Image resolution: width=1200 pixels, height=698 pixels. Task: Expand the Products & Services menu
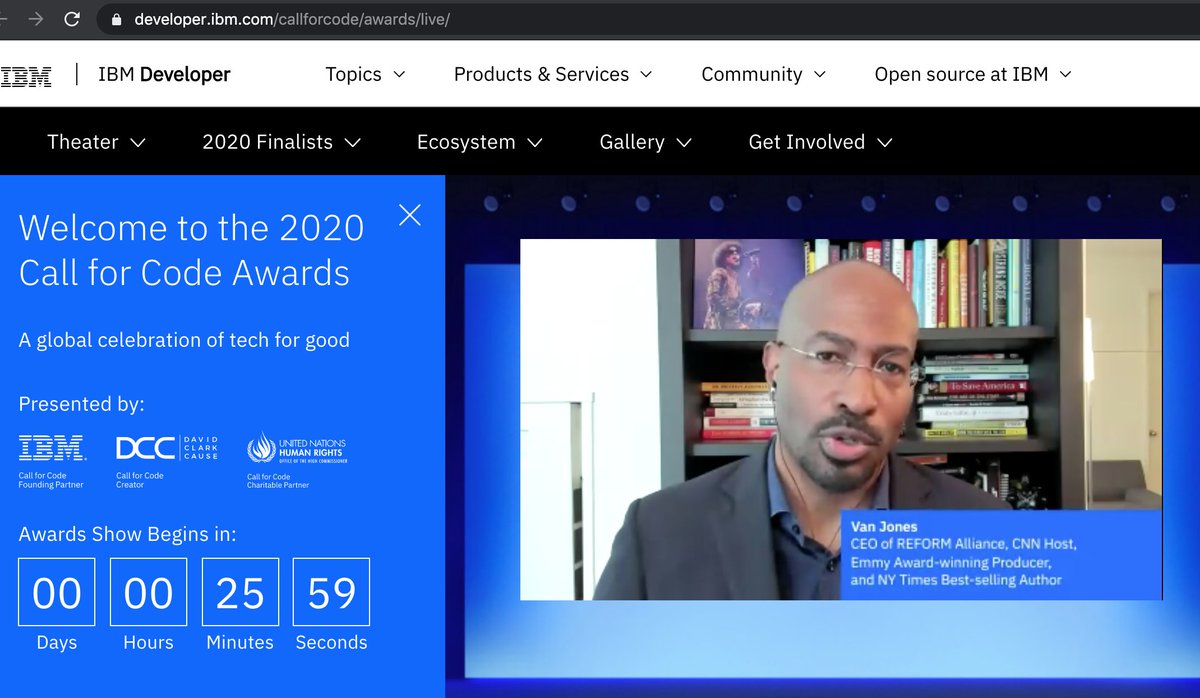553,74
